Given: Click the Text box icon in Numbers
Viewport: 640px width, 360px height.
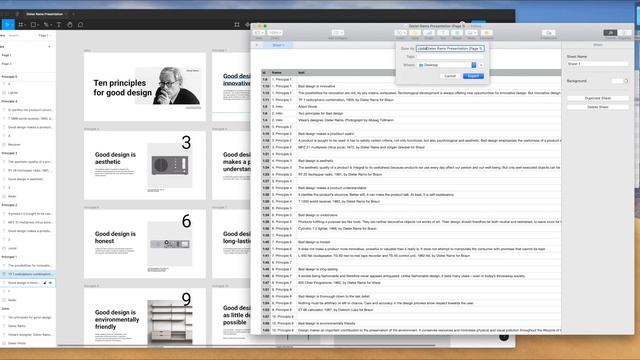Looking at the screenshot, I should click(x=443, y=33).
